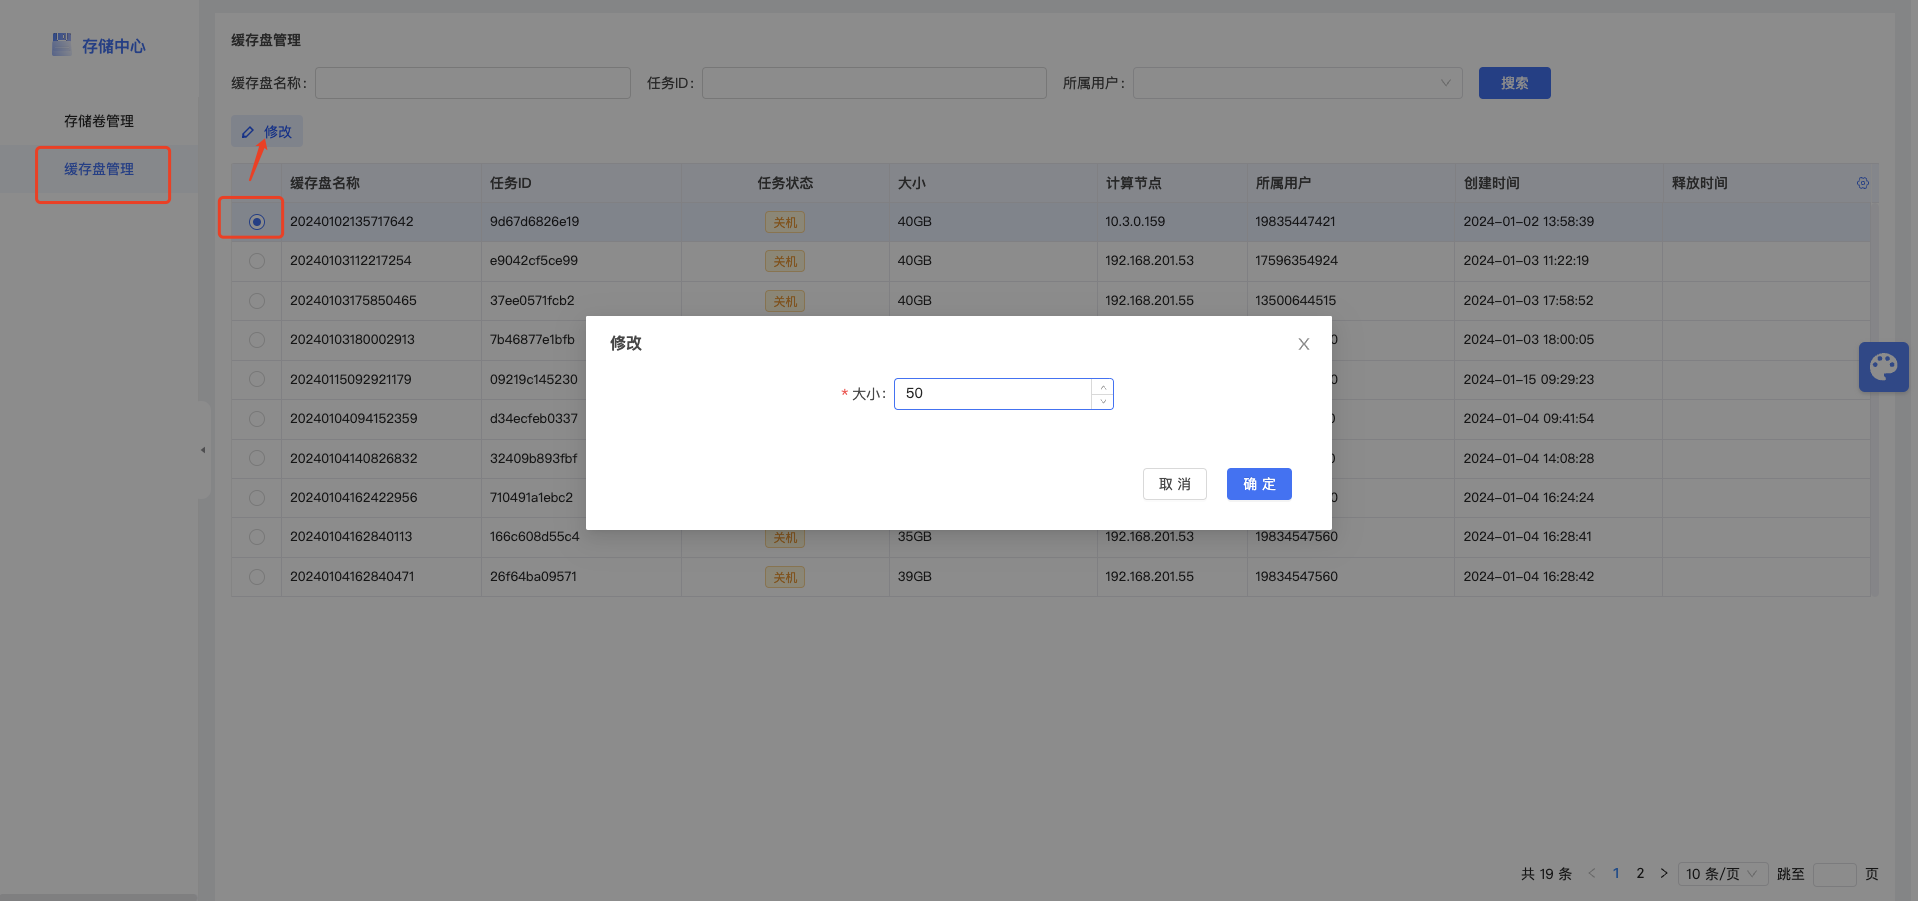Click the 跳至 page number input
The width and height of the screenshot is (1918, 901).
[1835, 874]
